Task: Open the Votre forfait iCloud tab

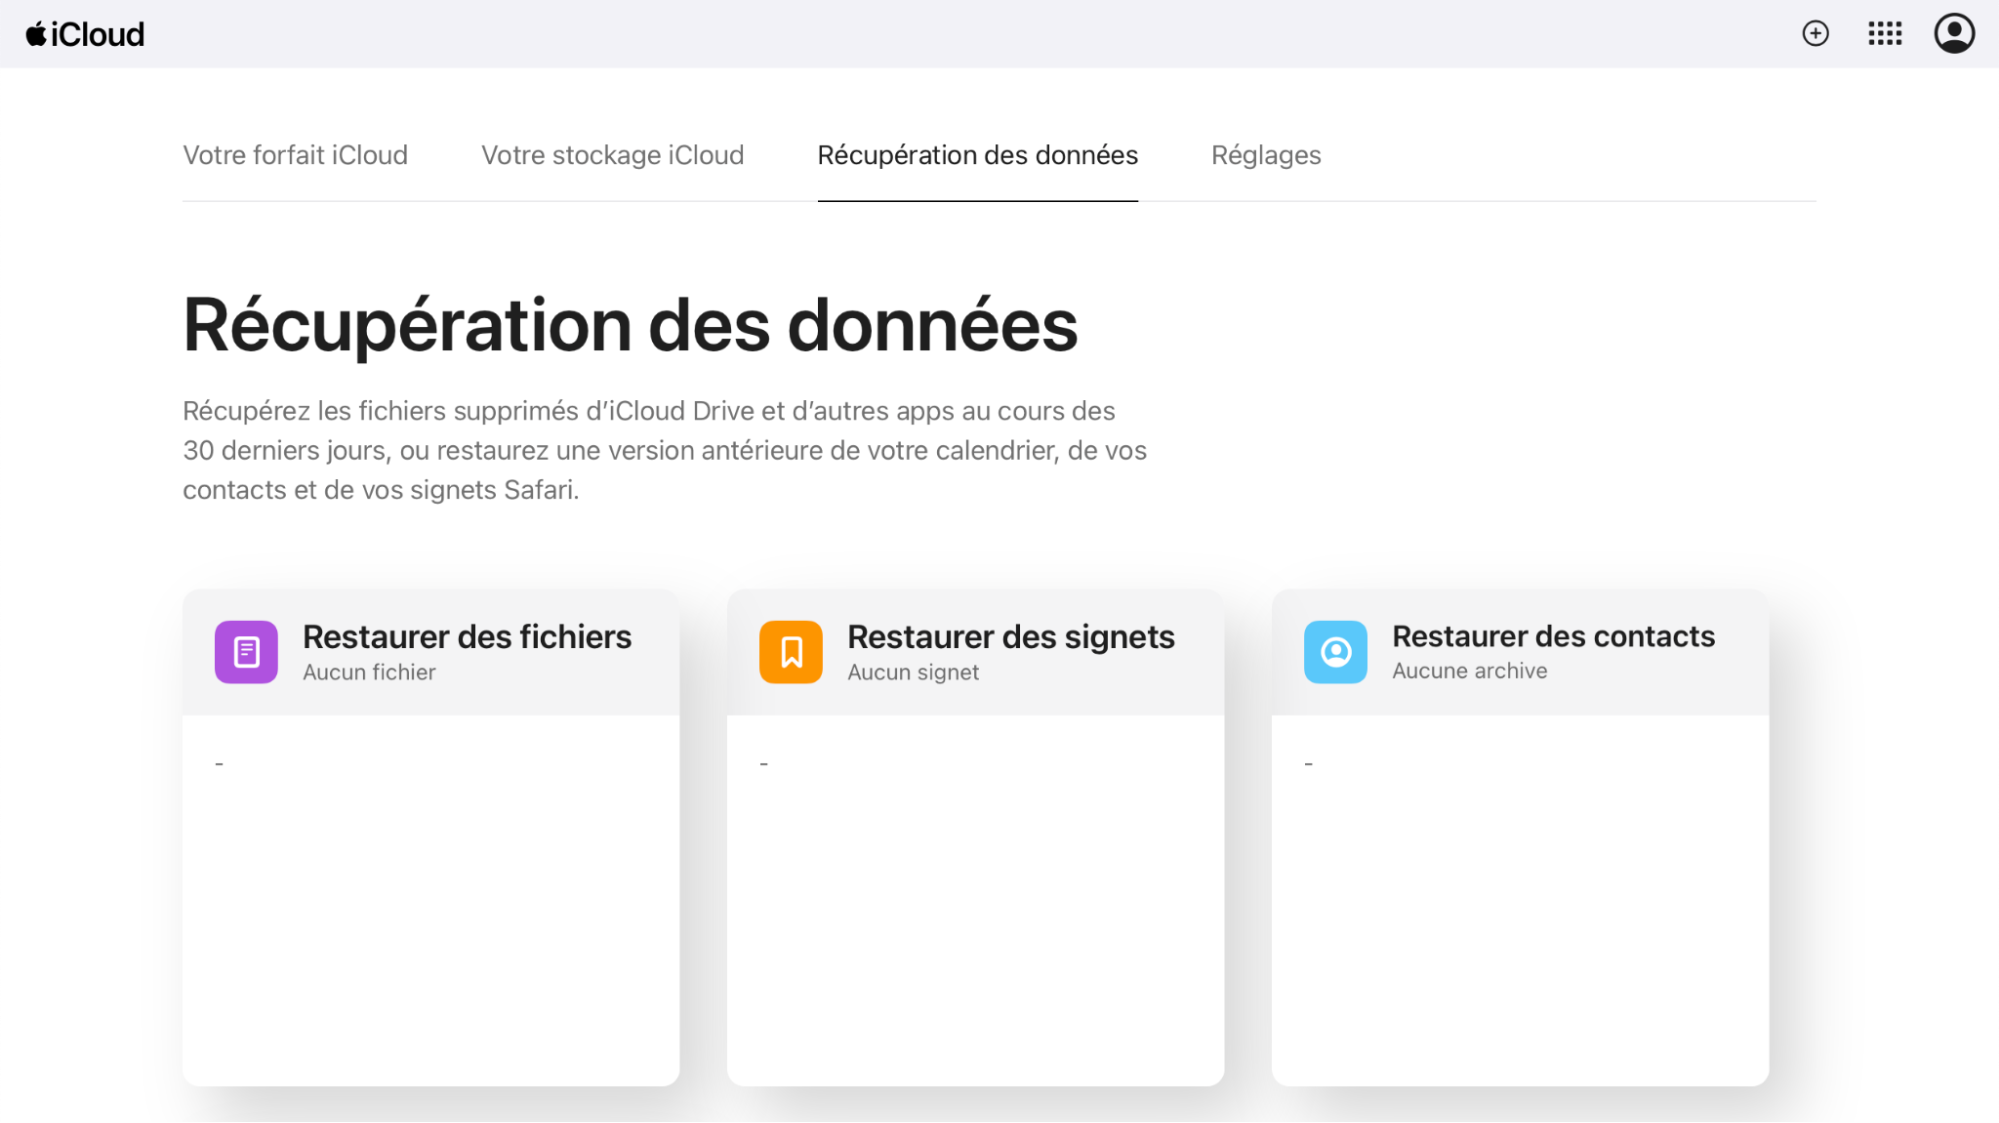Action: pyautogui.click(x=295, y=155)
